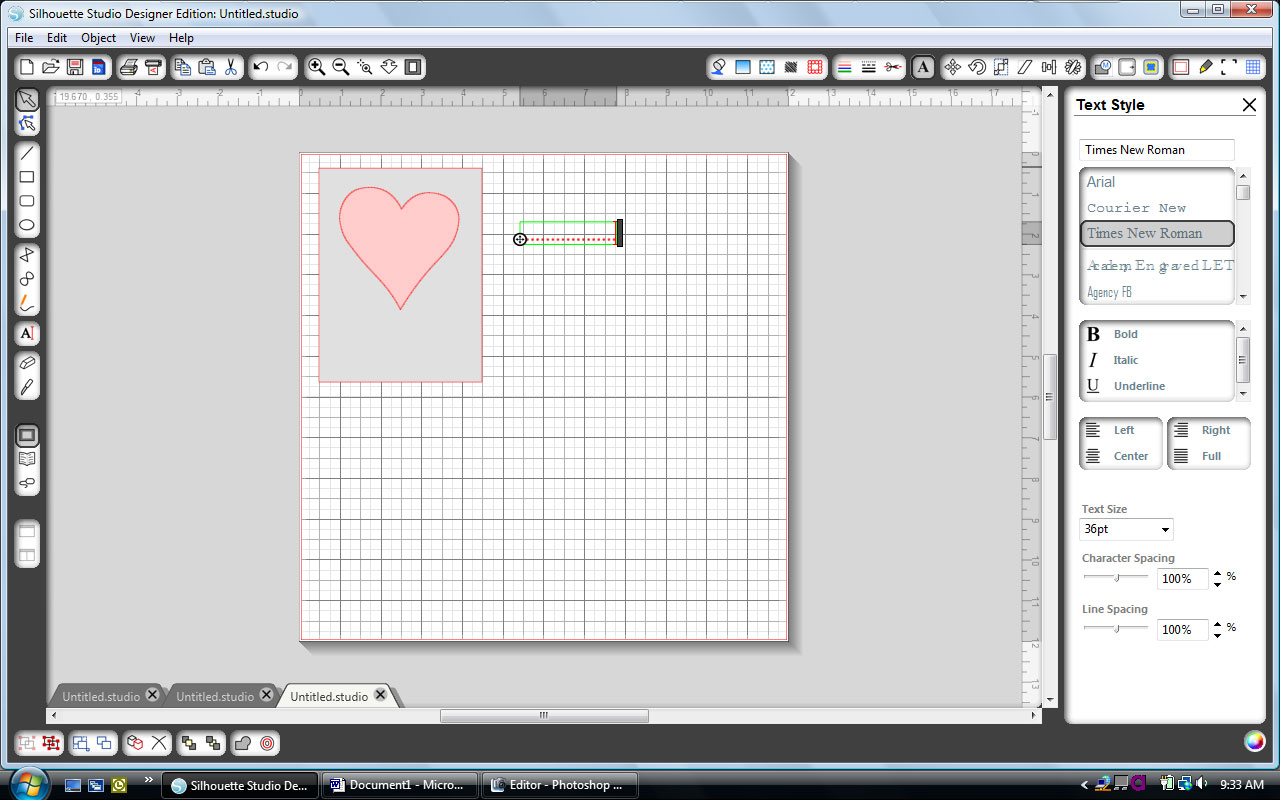Click the font name input field
The height and width of the screenshot is (800, 1280).
[1157, 150]
